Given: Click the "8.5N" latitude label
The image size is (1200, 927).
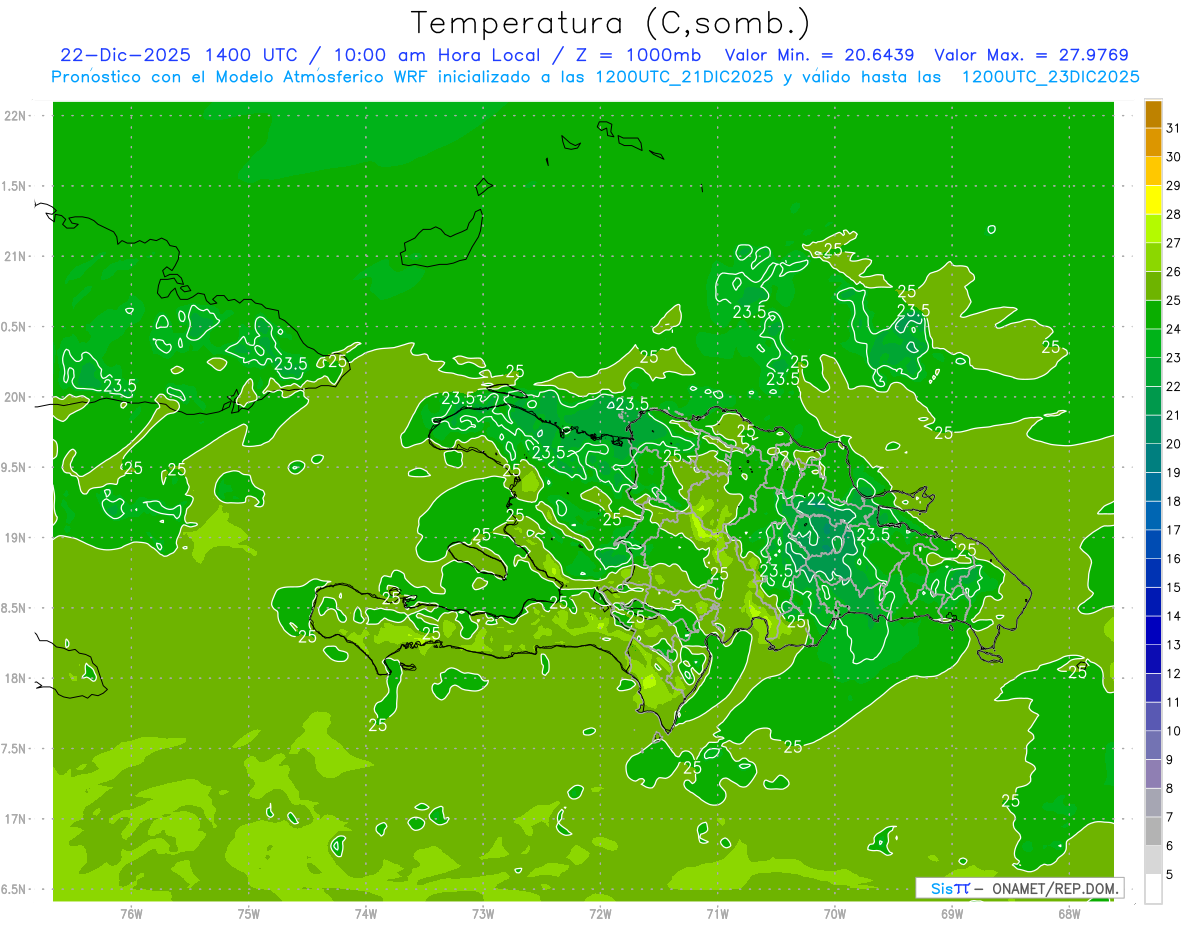Looking at the screenshot, I should [x=15, y=608].
